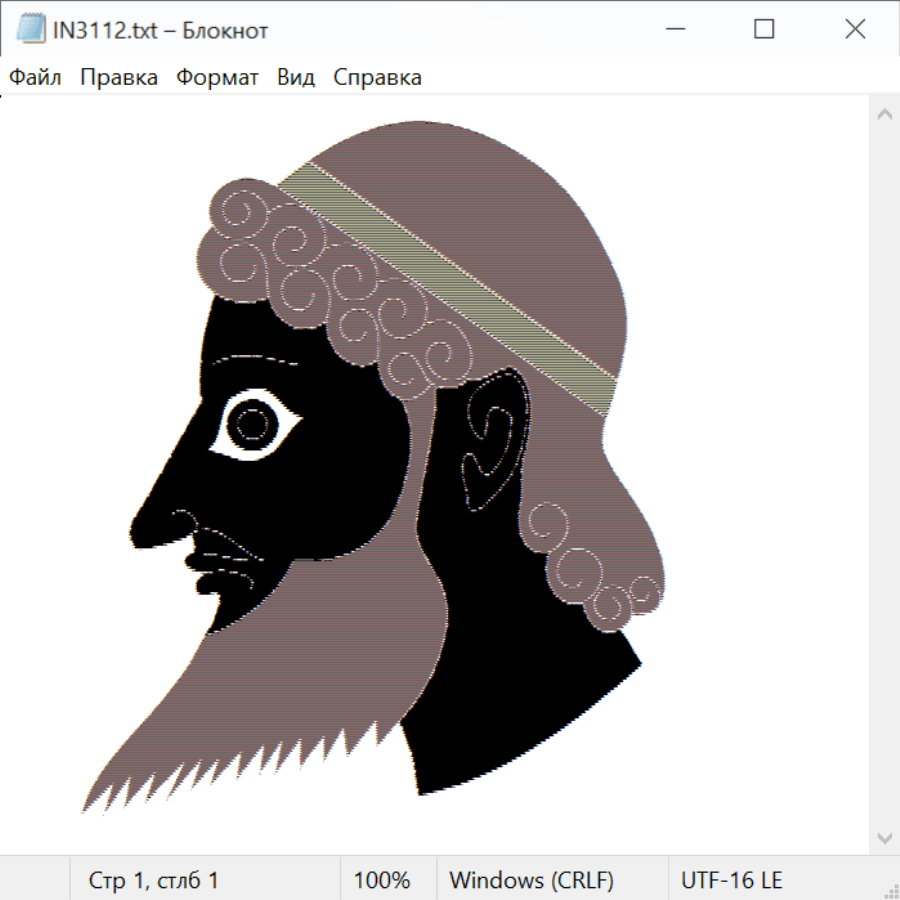This screenshot has height=900, width=900.
Task: Open the Справка menu
Action: click(377, 78)
